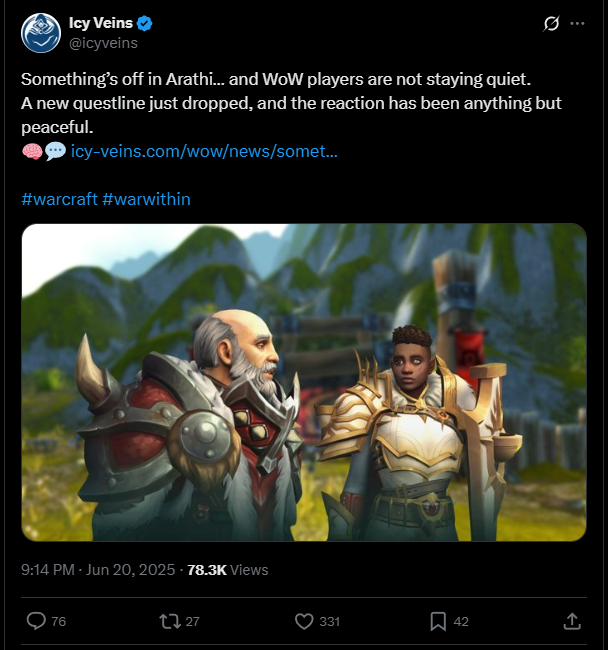Viewport: 608px width, 650px height.
Task: Click the @icyveins handle
Action: (103, 43)
